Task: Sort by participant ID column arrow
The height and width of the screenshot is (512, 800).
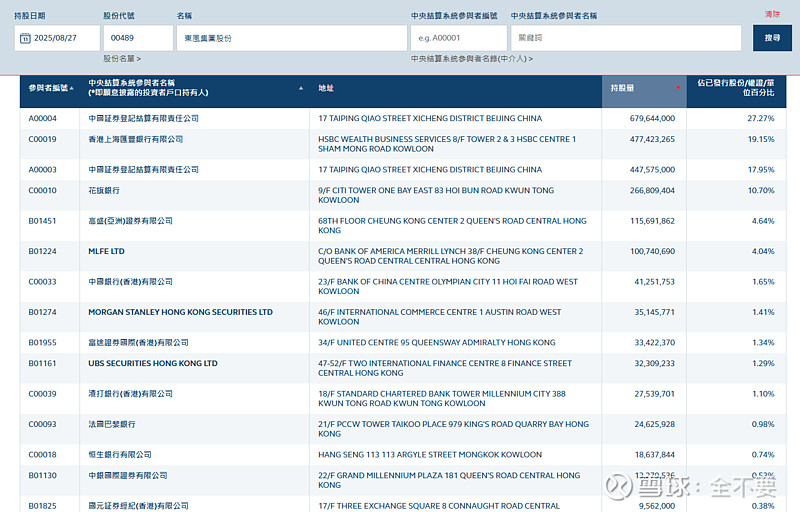Action: coord(71,88)
